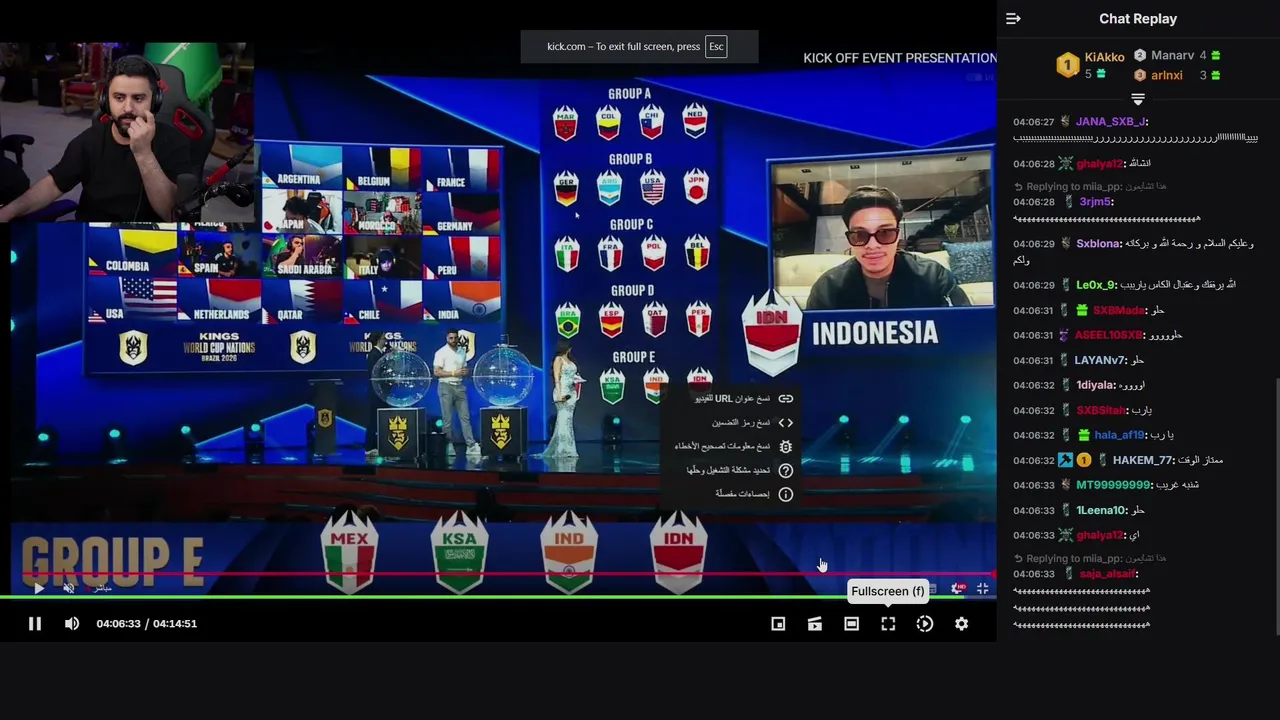Click hala_af19 username in chat
This screenshot has width=1280, height=720.
point(1120,436)
